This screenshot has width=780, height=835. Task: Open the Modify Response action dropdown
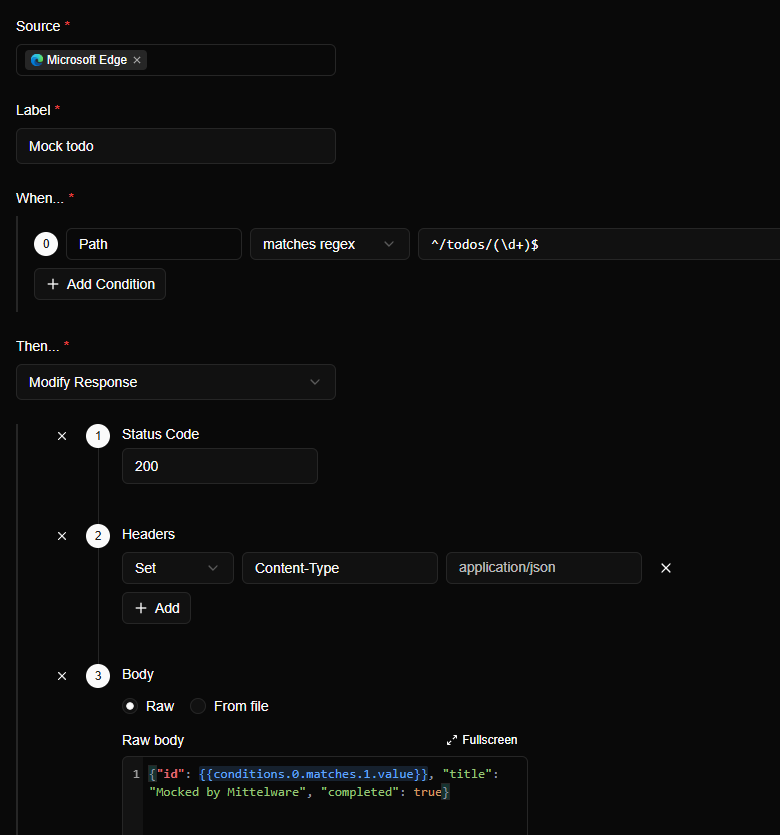(x=176, y=382)
